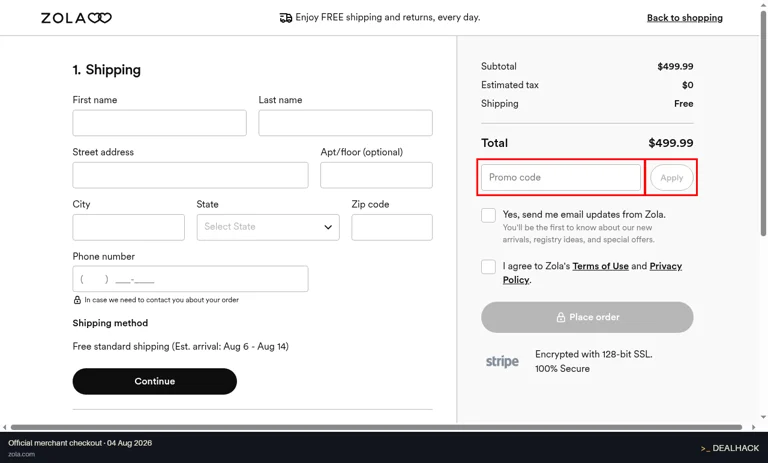Click the total amount $499.99
The width and height of the screenshot is (768, 463).
(671, 143)
